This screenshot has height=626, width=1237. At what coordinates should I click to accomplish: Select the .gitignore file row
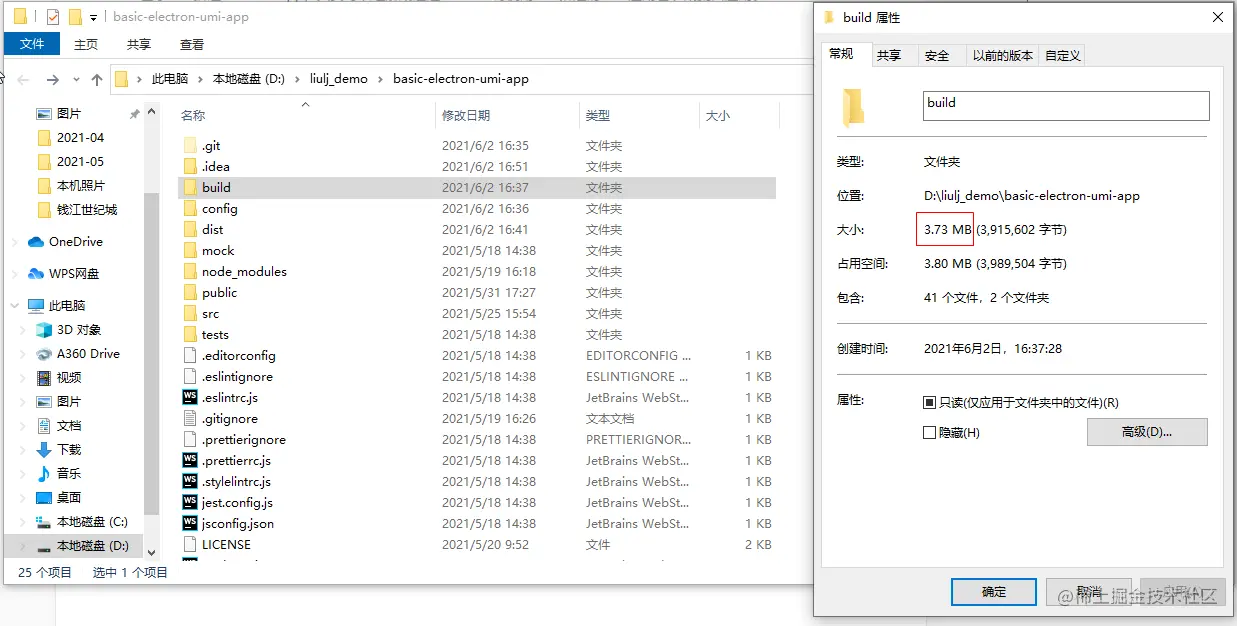476,419
